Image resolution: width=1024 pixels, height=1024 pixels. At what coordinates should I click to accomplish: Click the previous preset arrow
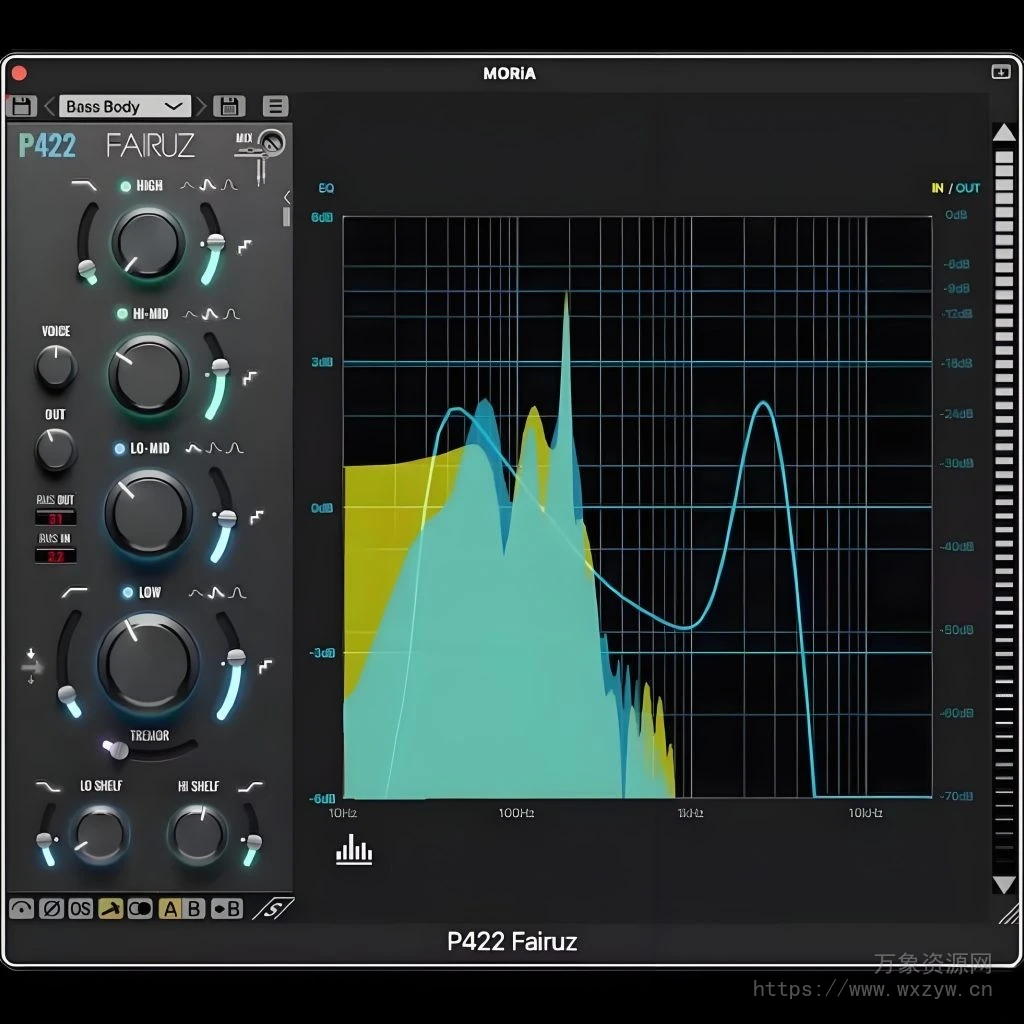(x=48, y=106)
